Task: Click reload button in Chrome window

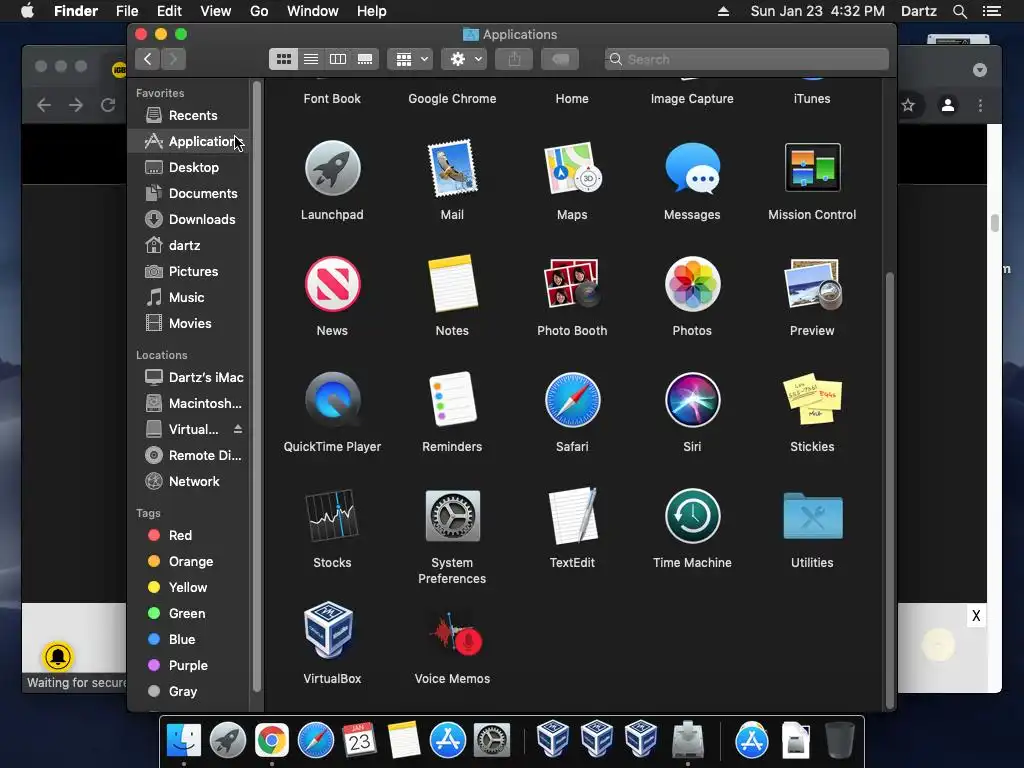Action: pyautogui.click(x=108, y=105)
